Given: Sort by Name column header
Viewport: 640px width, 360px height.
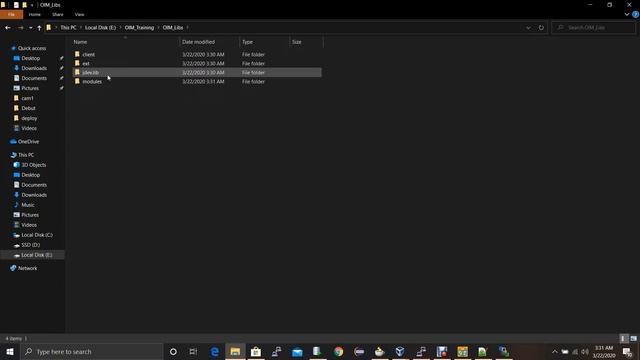Looking at the screenshot, I should 80,42.
